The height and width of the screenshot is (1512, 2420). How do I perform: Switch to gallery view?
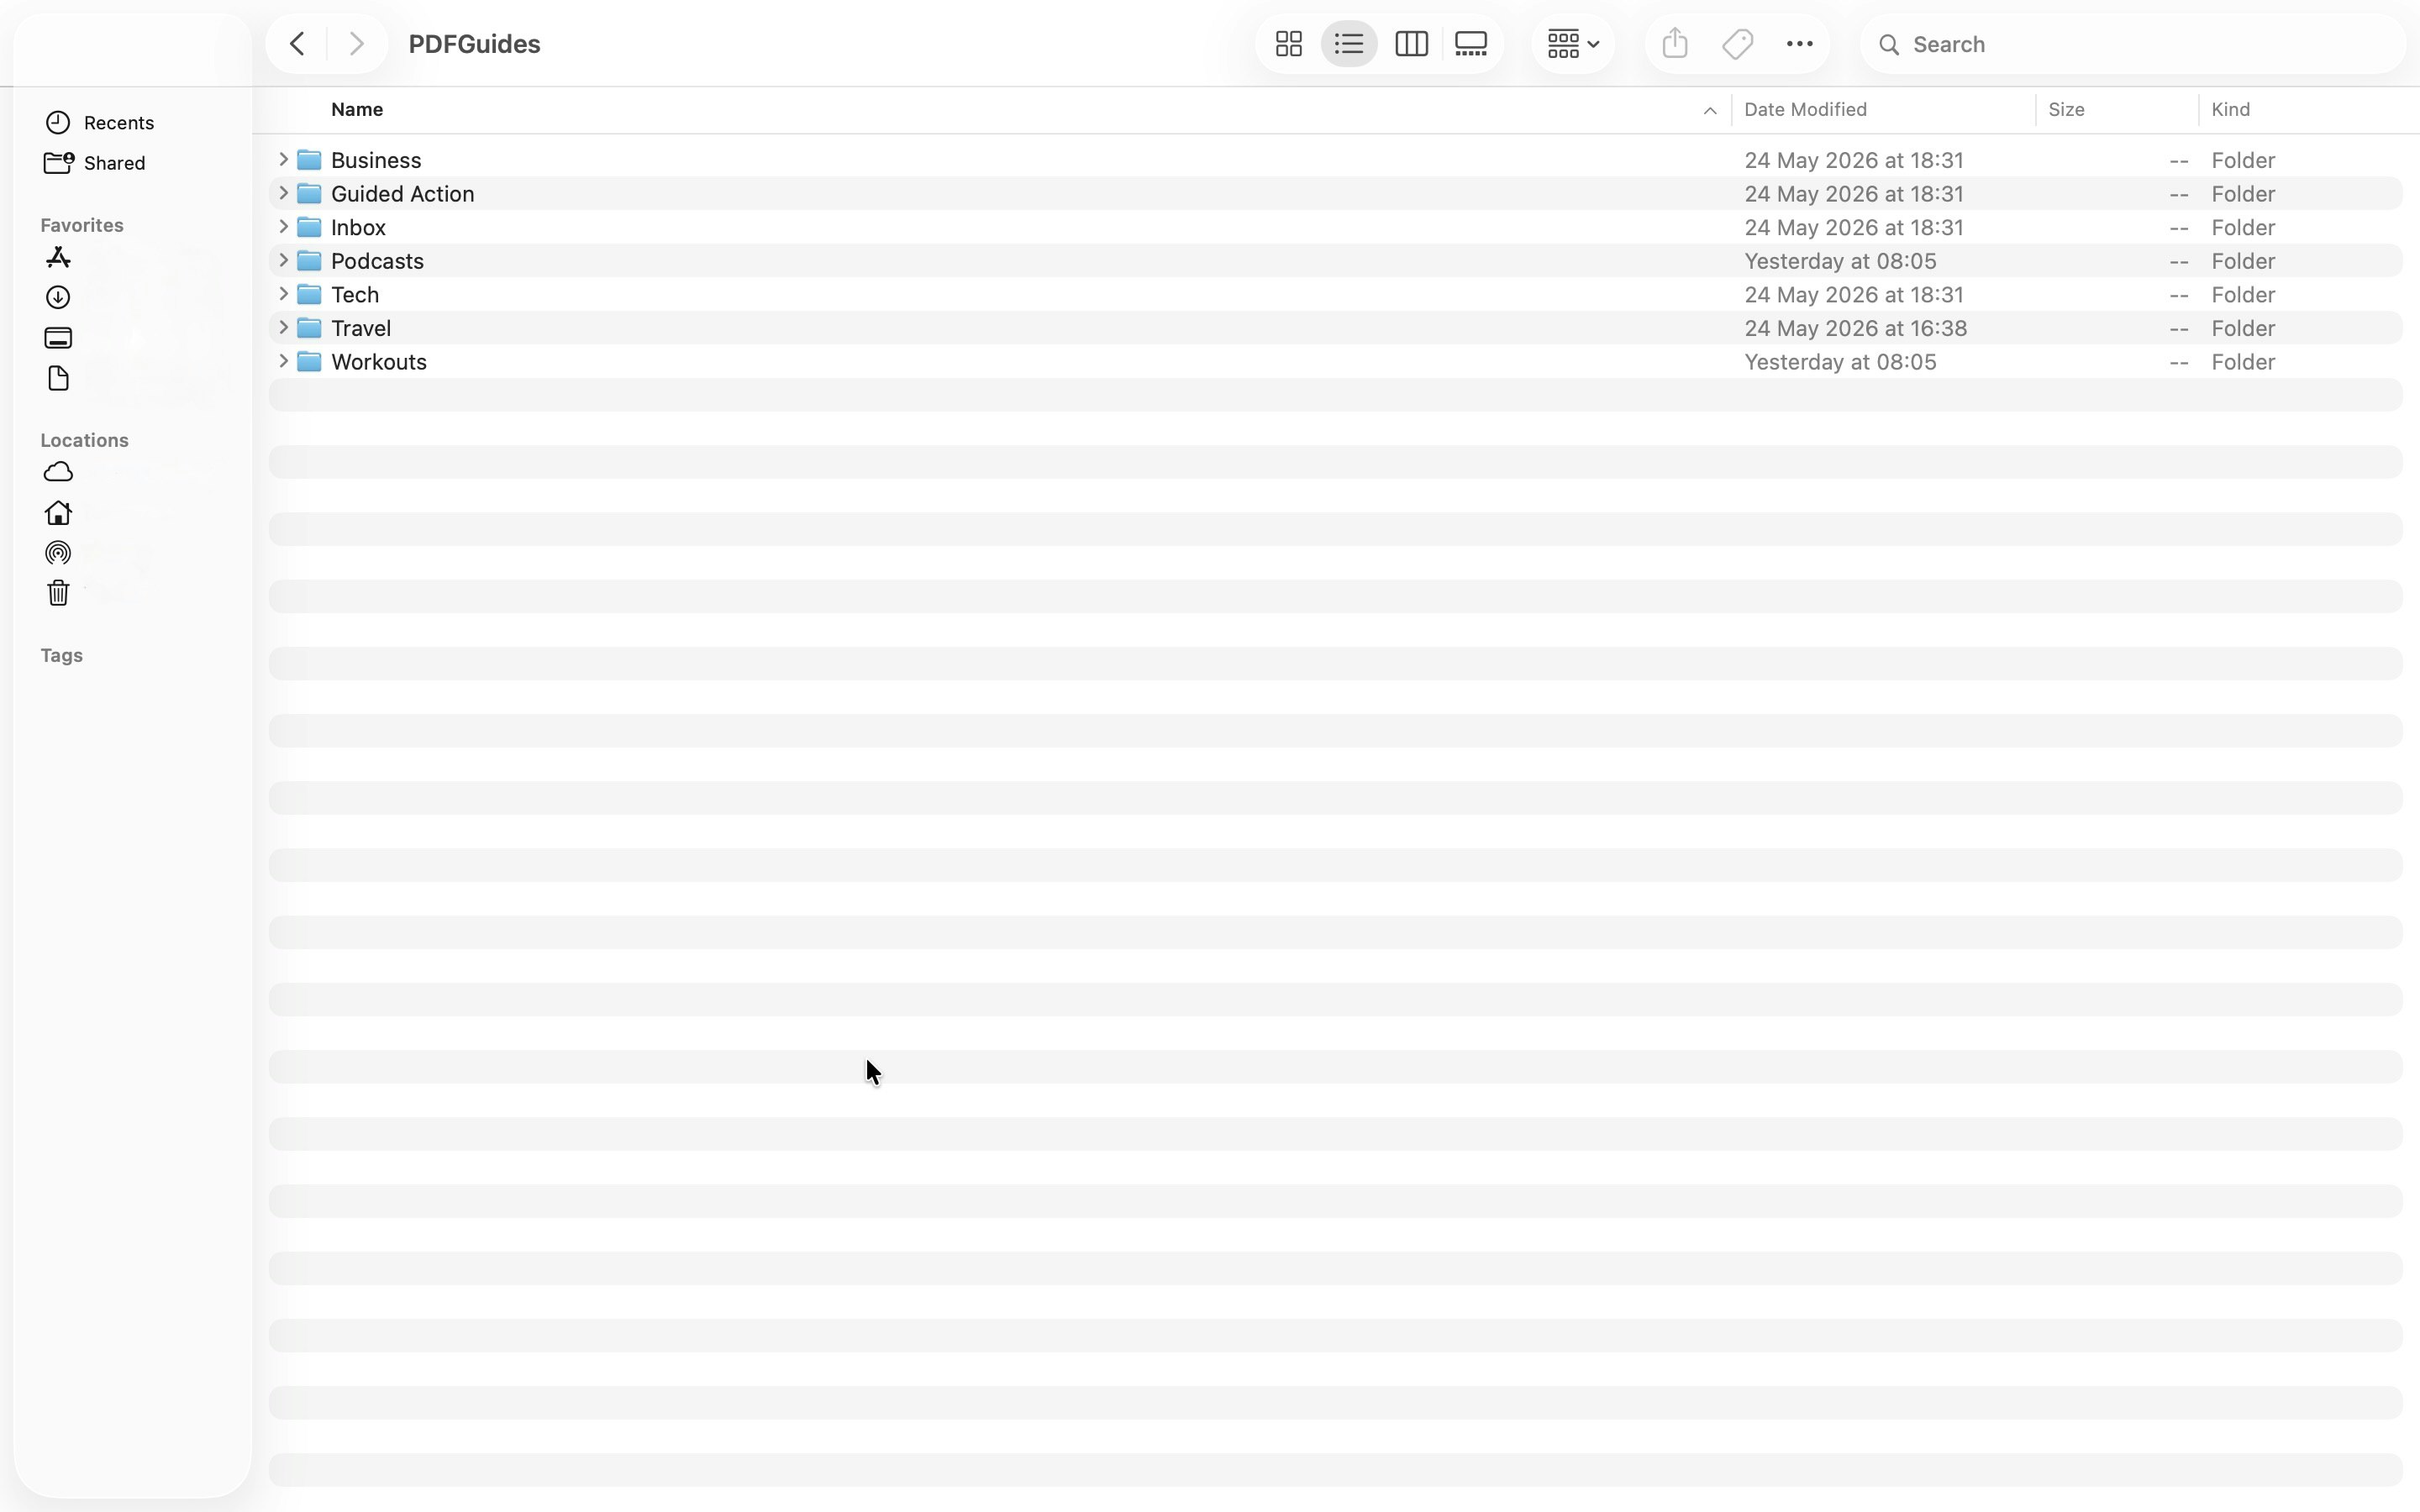[x=1471, y=44]
